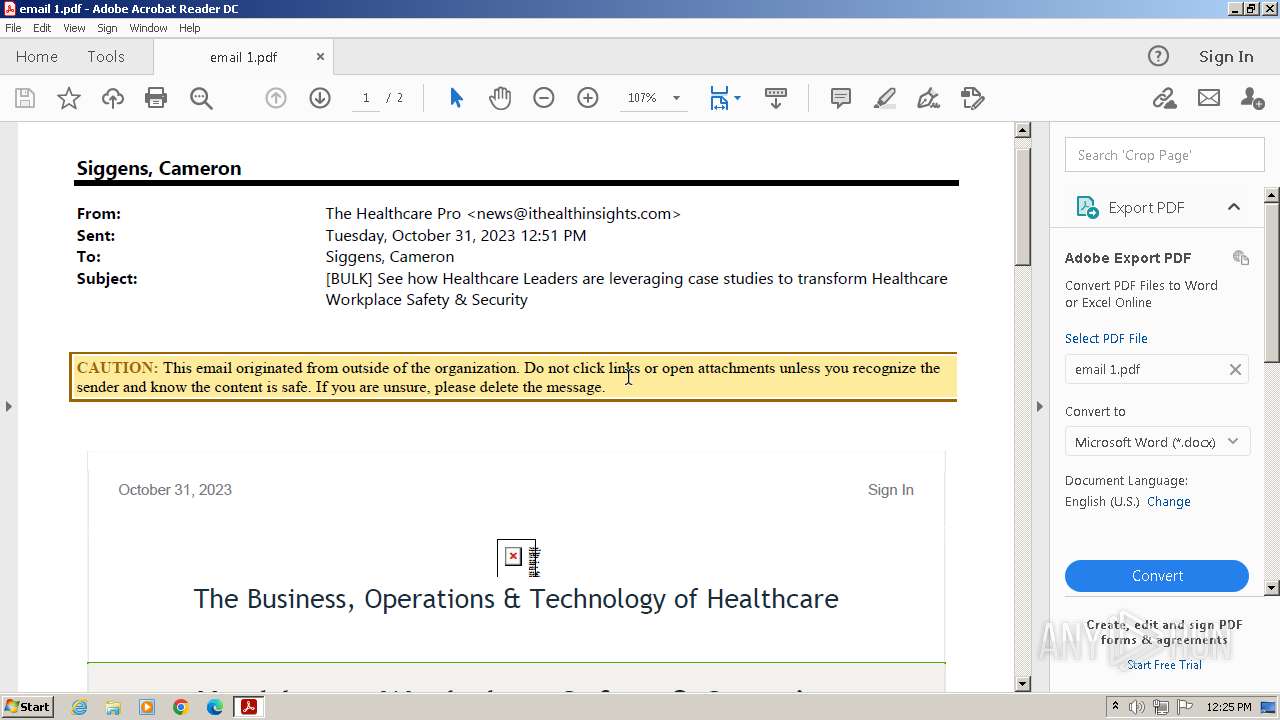Open Microsoft Edge from taskbar
This screenshot has width=1280, height=720.
tap(215, 707)
